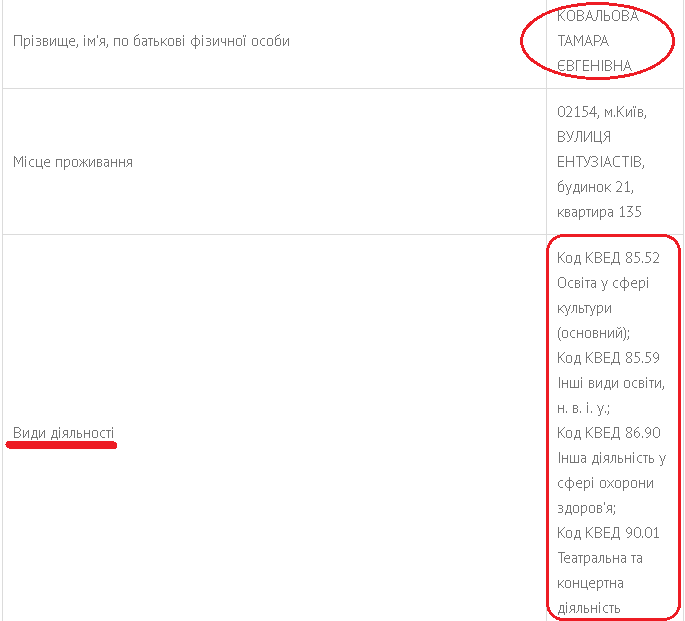Click the postal code line '02154, м.Київ,'

coord(602,112)
